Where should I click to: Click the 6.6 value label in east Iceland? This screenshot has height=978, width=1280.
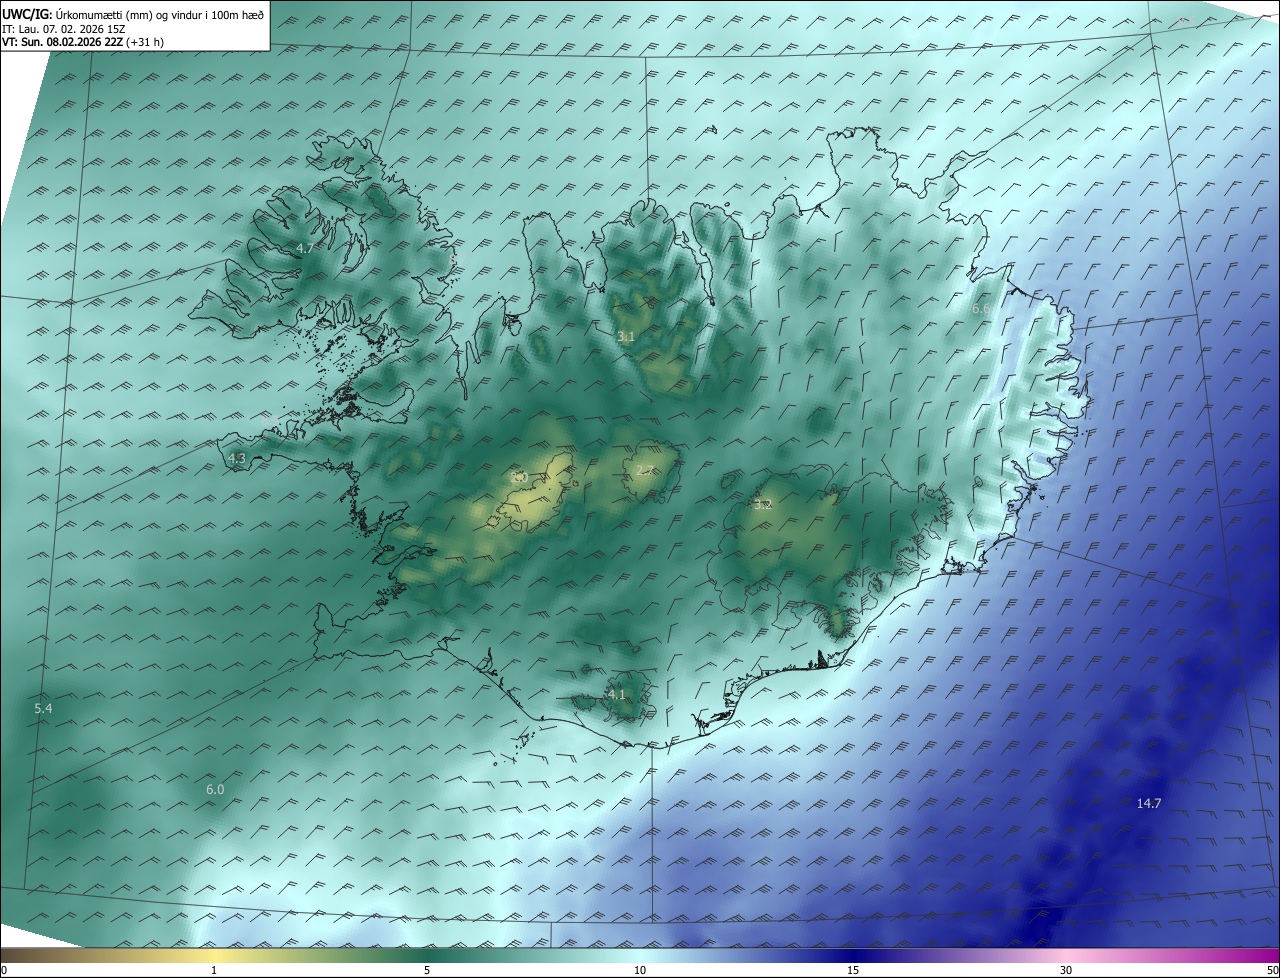[x=981, y=309]
